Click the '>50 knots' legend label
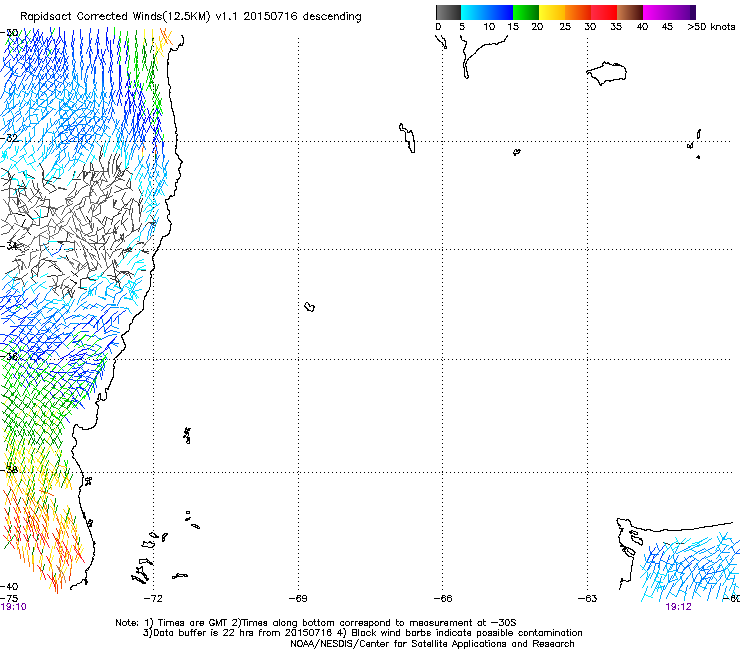 [x=711, y=27]
